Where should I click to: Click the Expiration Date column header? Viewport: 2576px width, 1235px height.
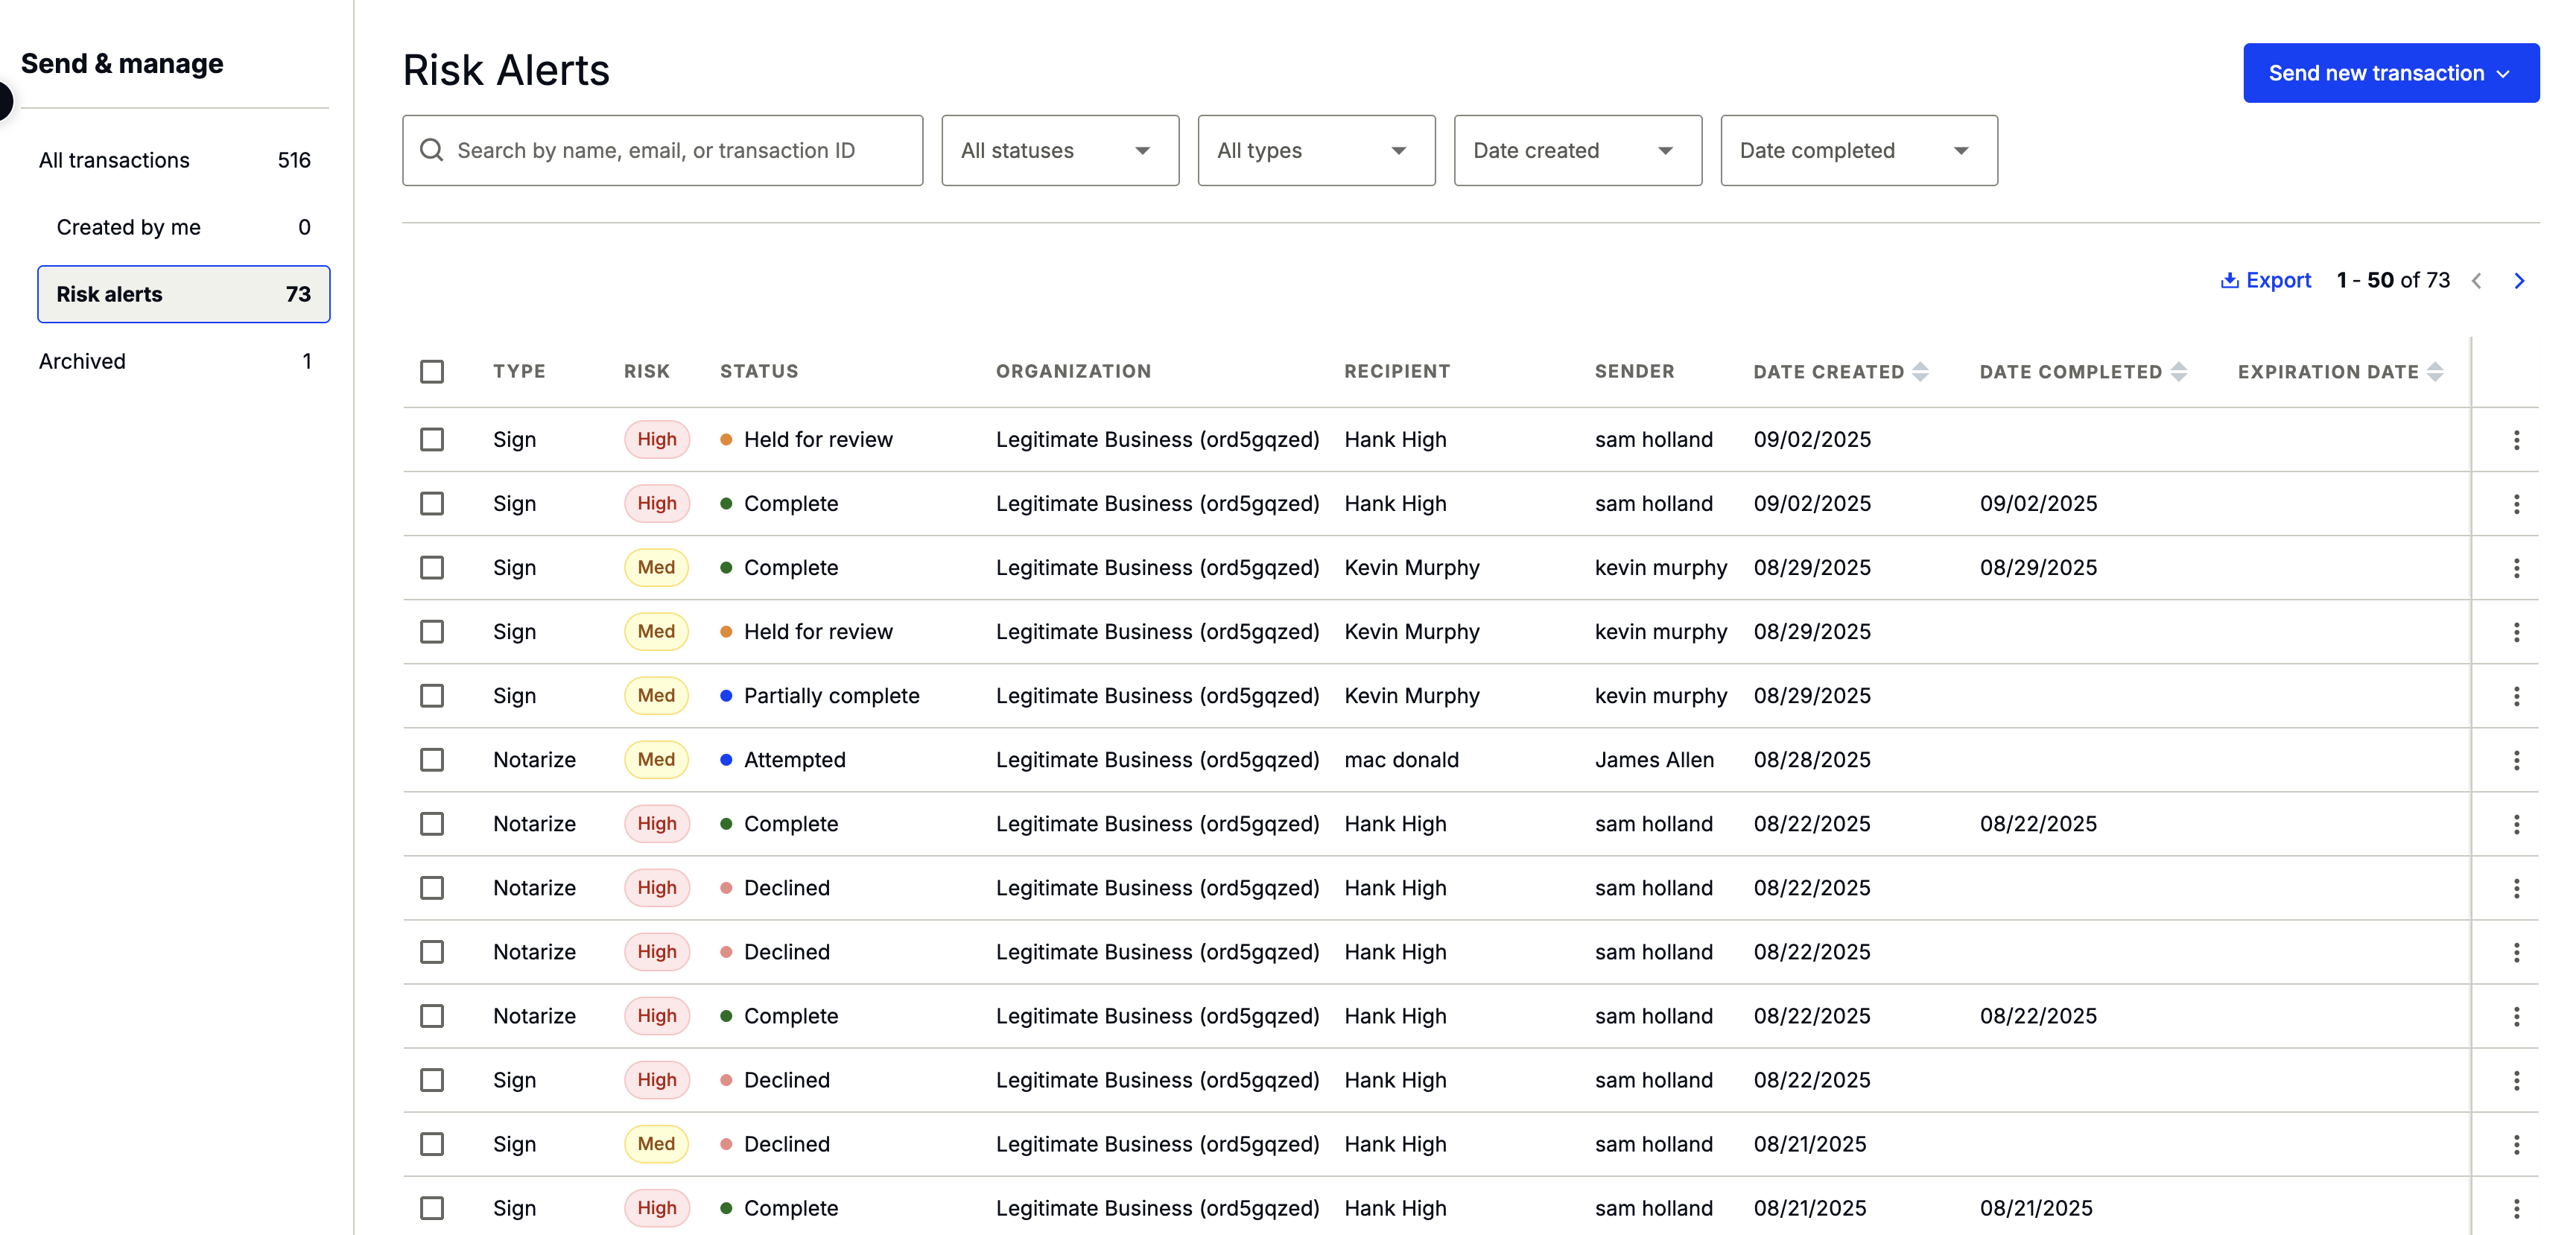(2327, 372)
